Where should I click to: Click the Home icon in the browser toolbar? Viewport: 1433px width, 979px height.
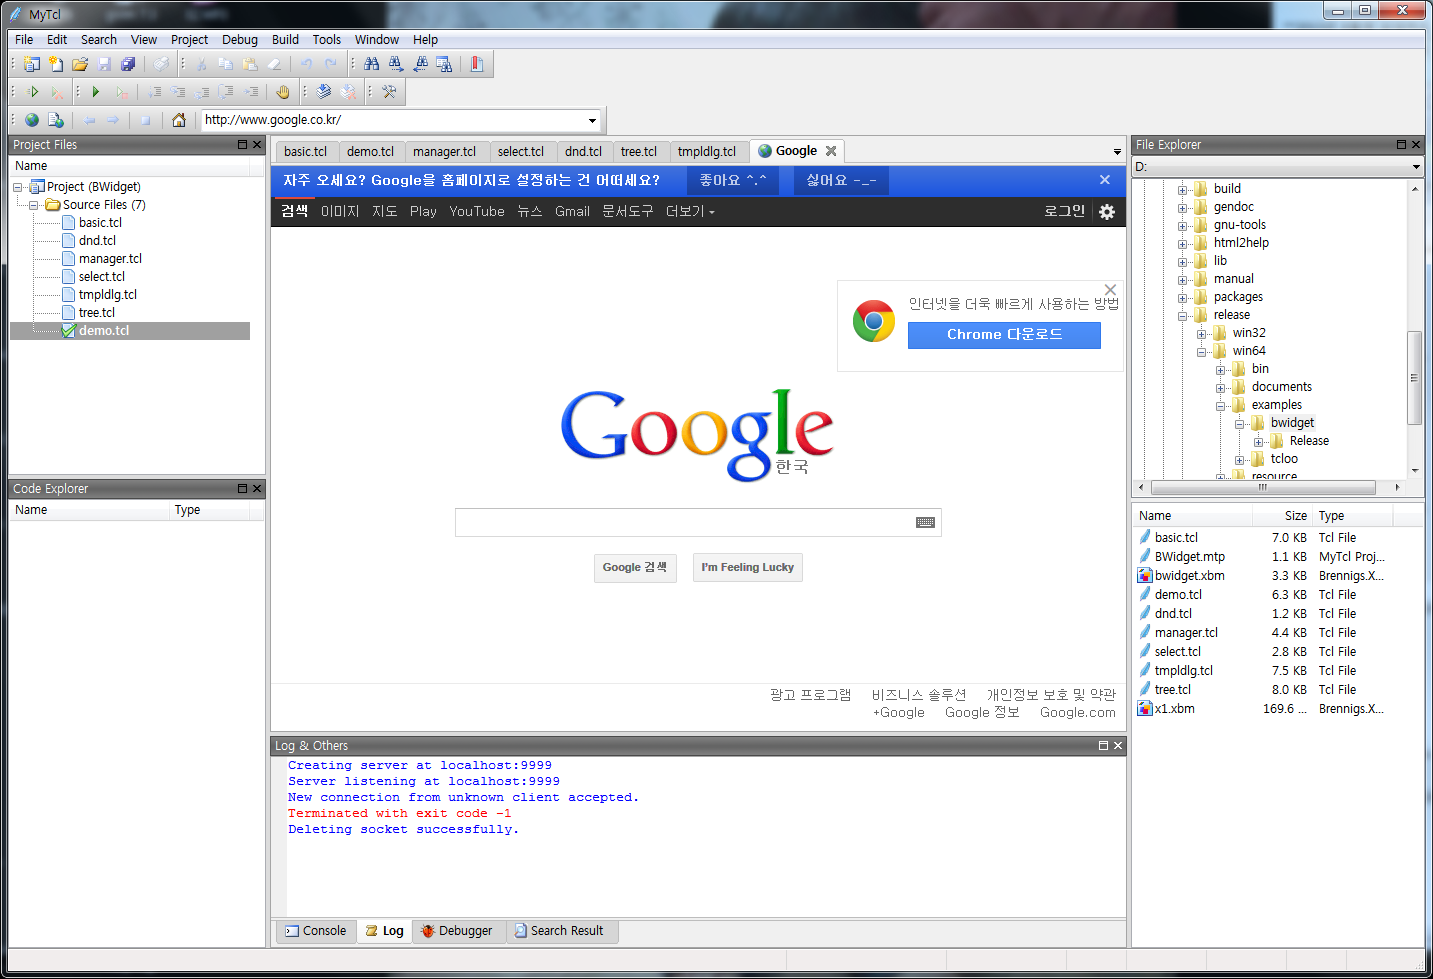point(179,120)
